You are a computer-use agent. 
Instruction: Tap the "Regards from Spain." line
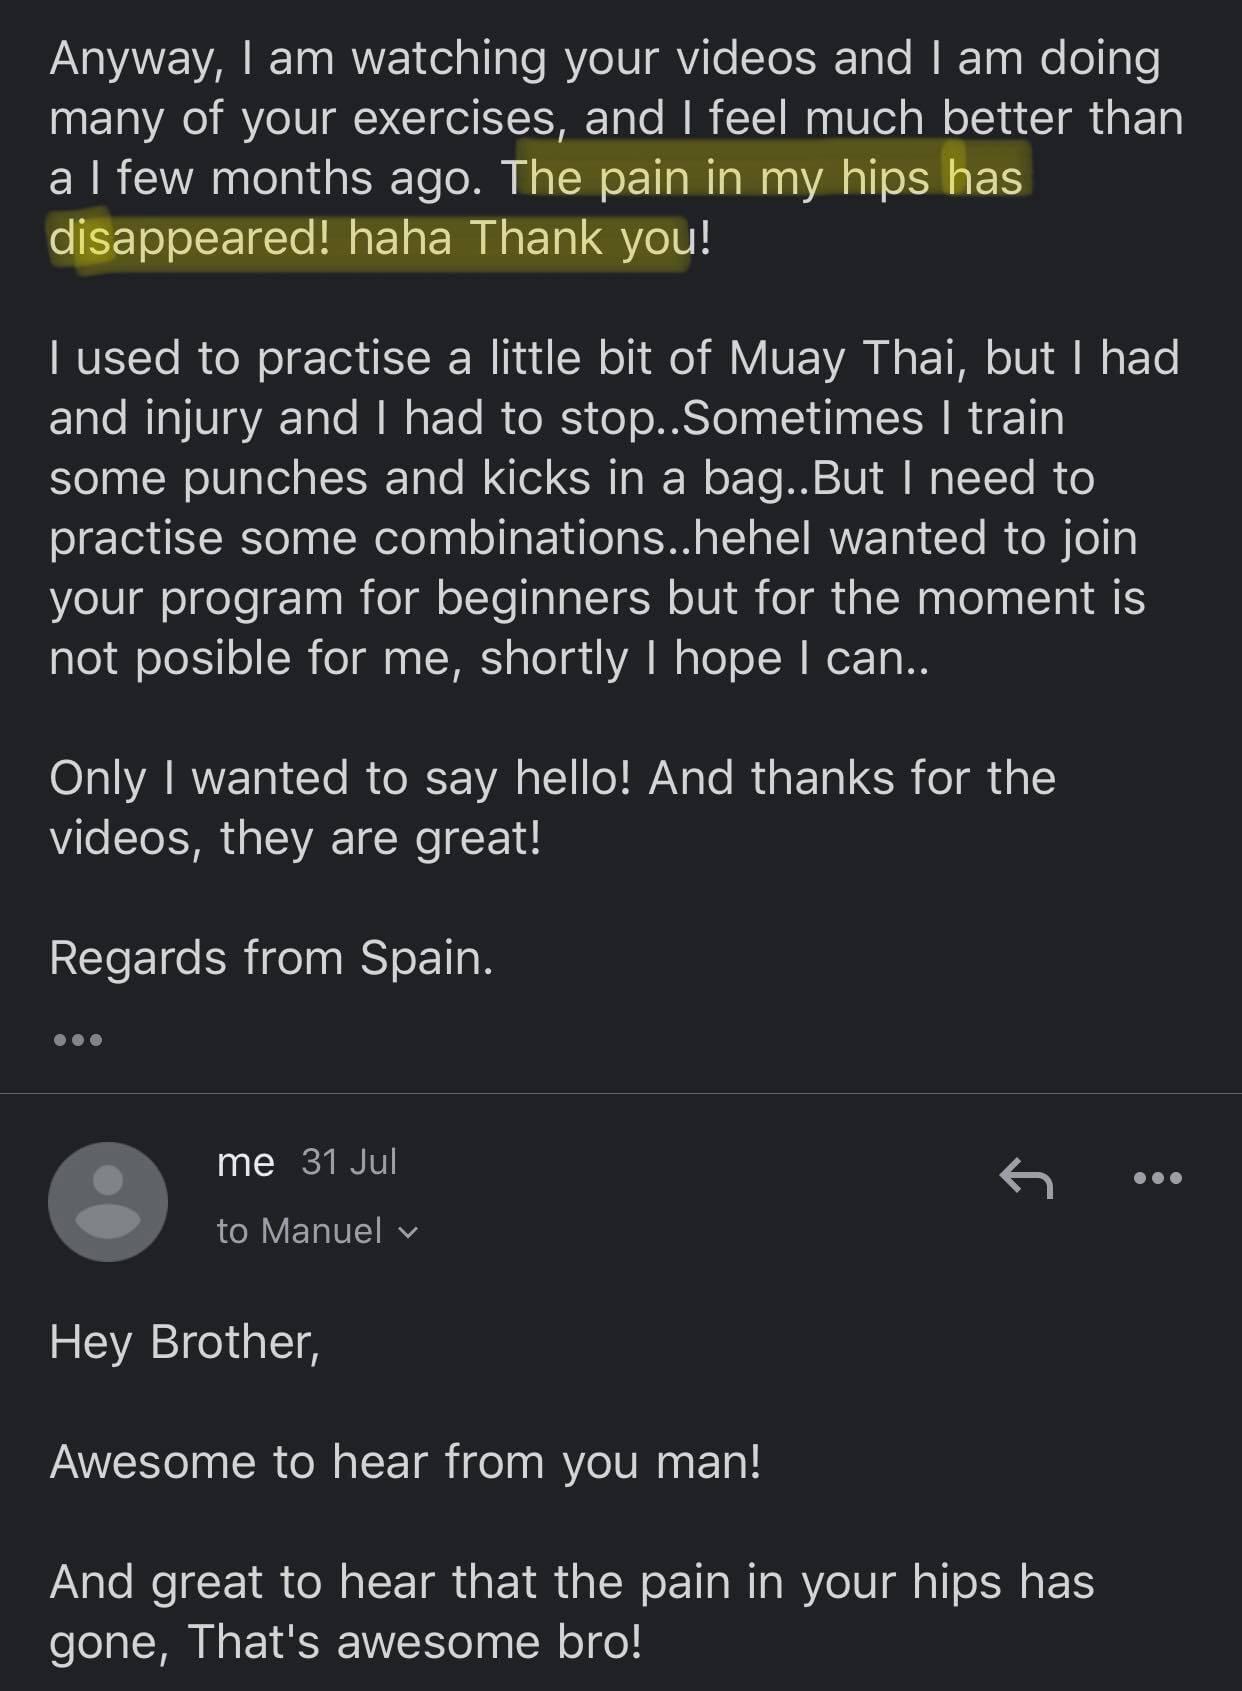271,958
